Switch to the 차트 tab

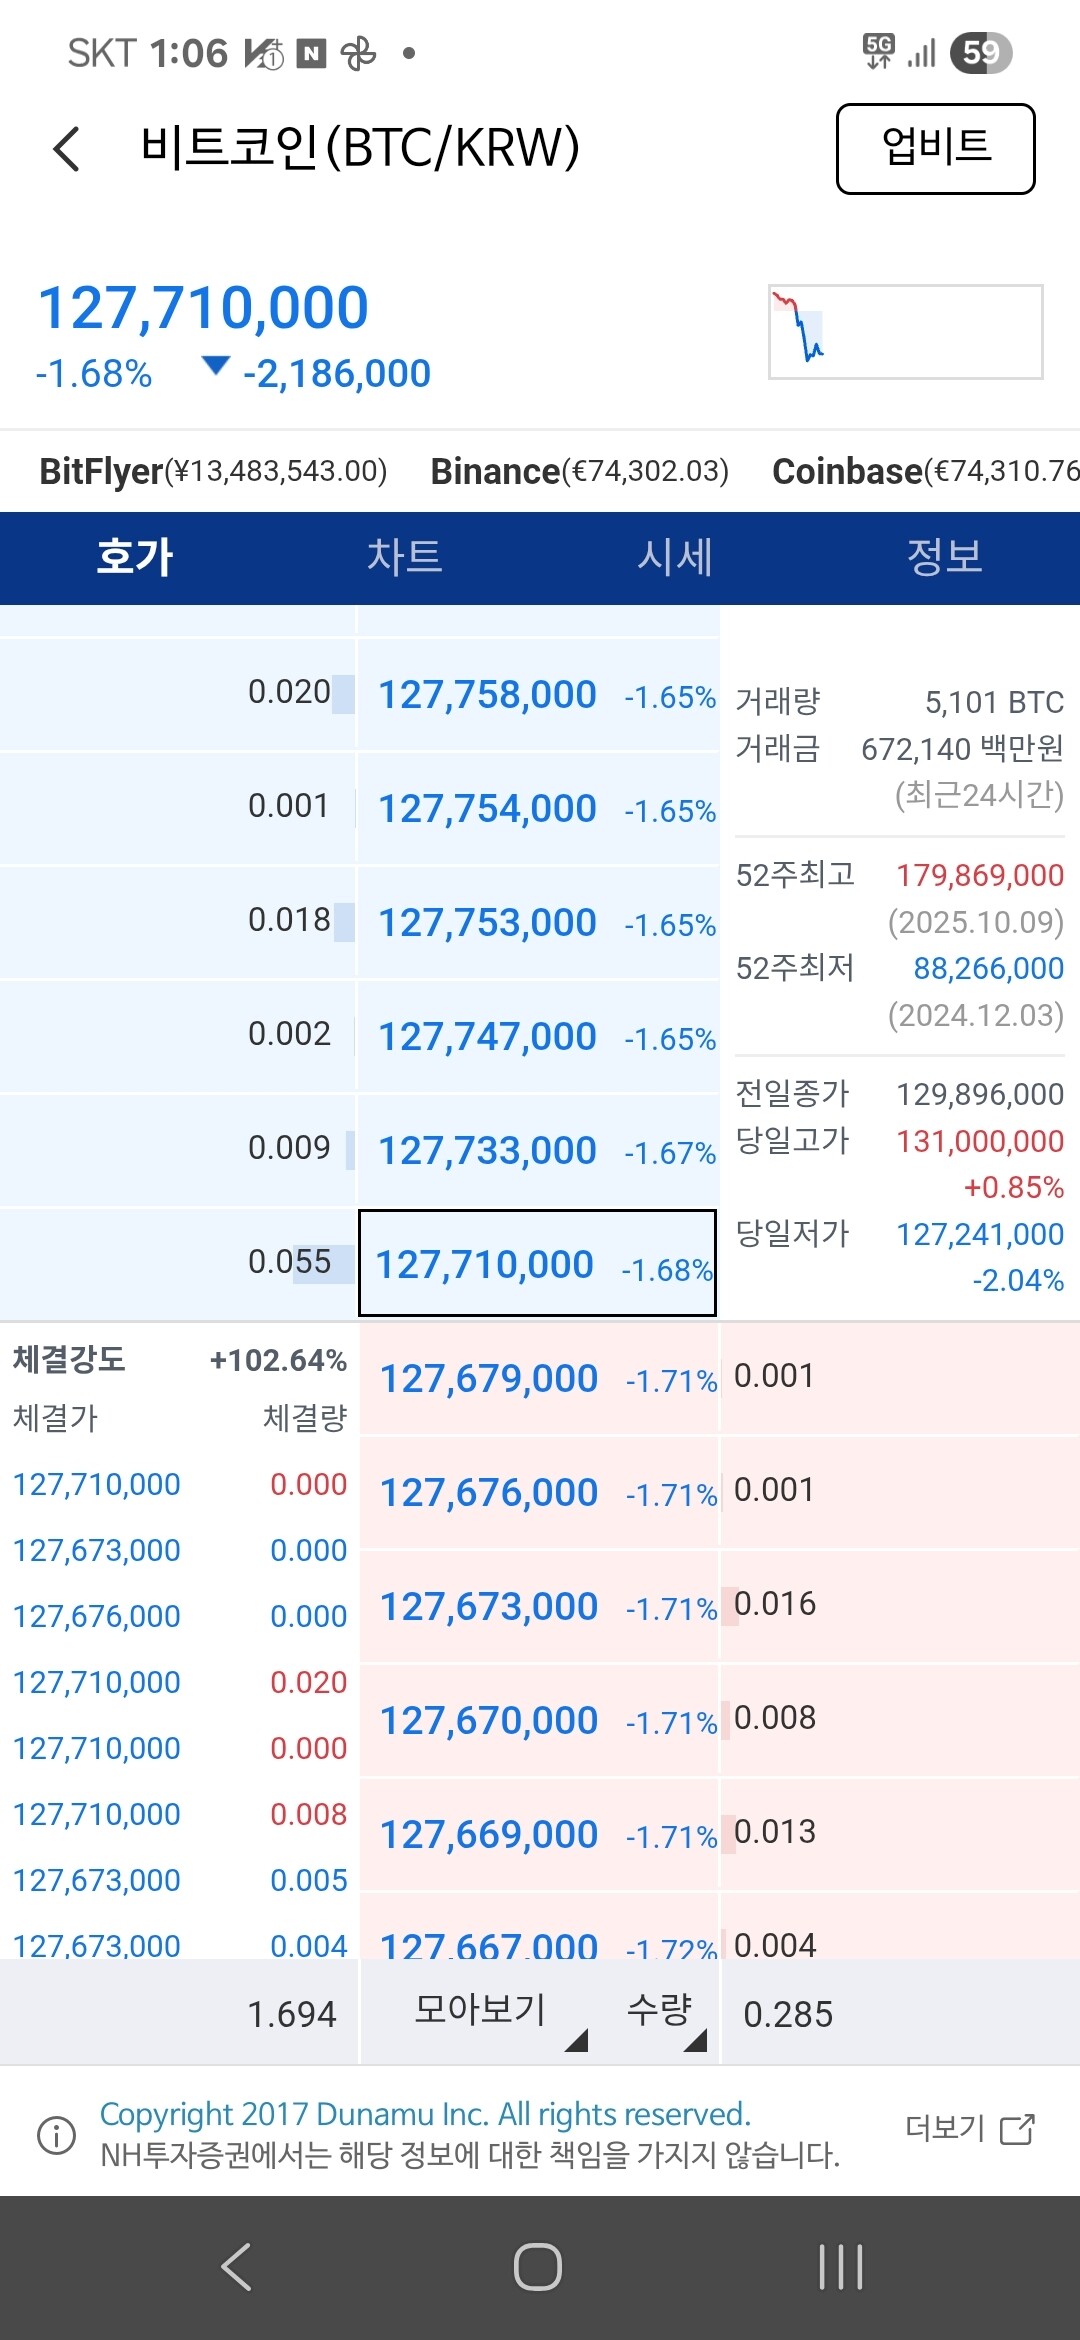(404, 557)
